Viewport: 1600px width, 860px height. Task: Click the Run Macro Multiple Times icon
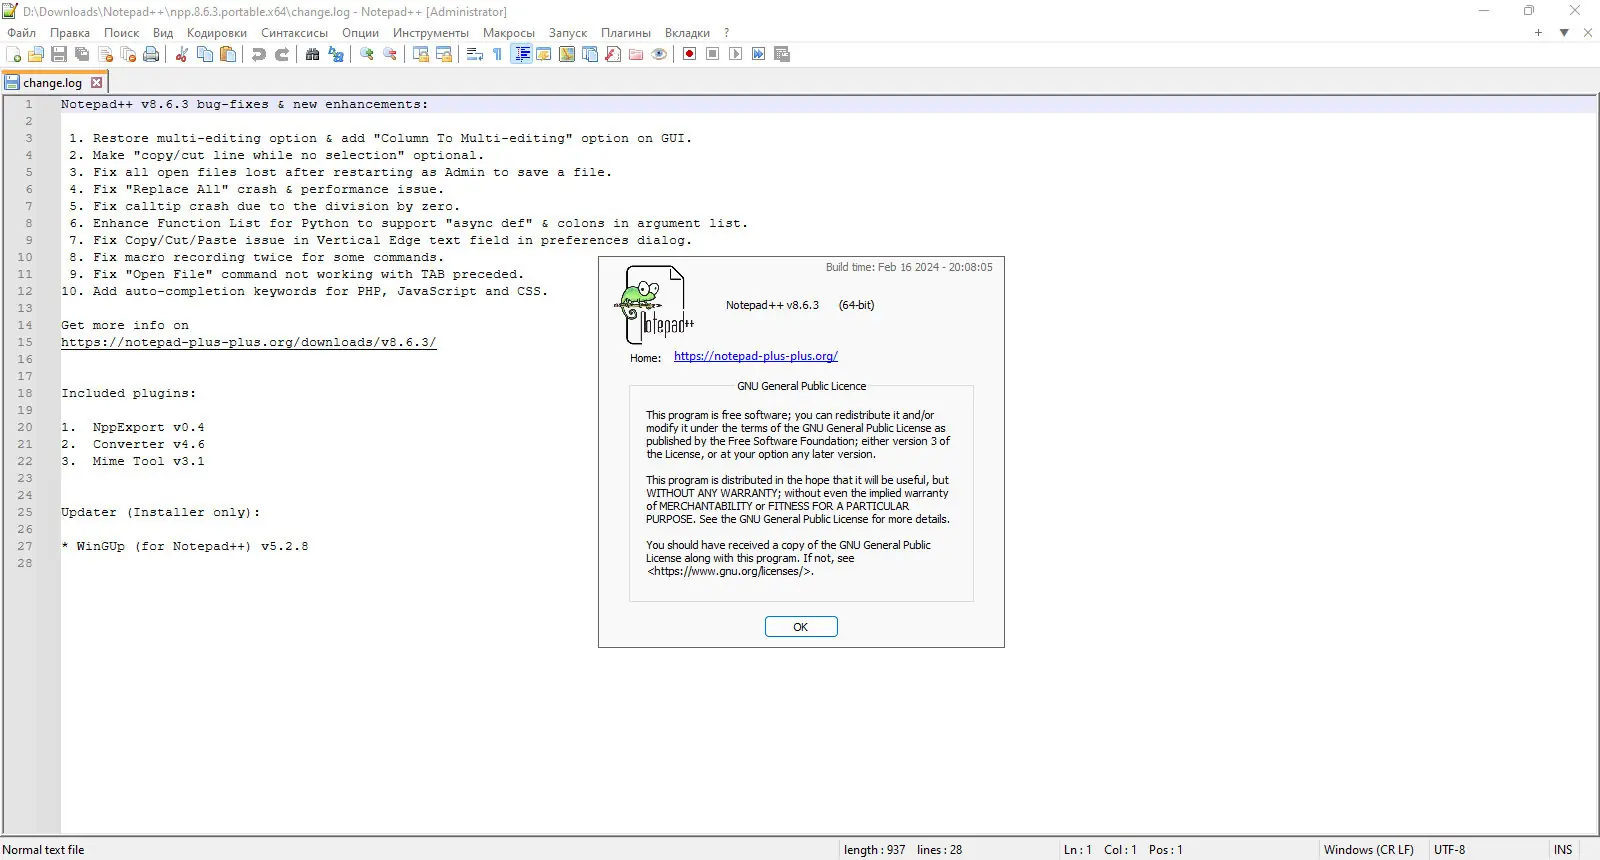tap(759, 54)
